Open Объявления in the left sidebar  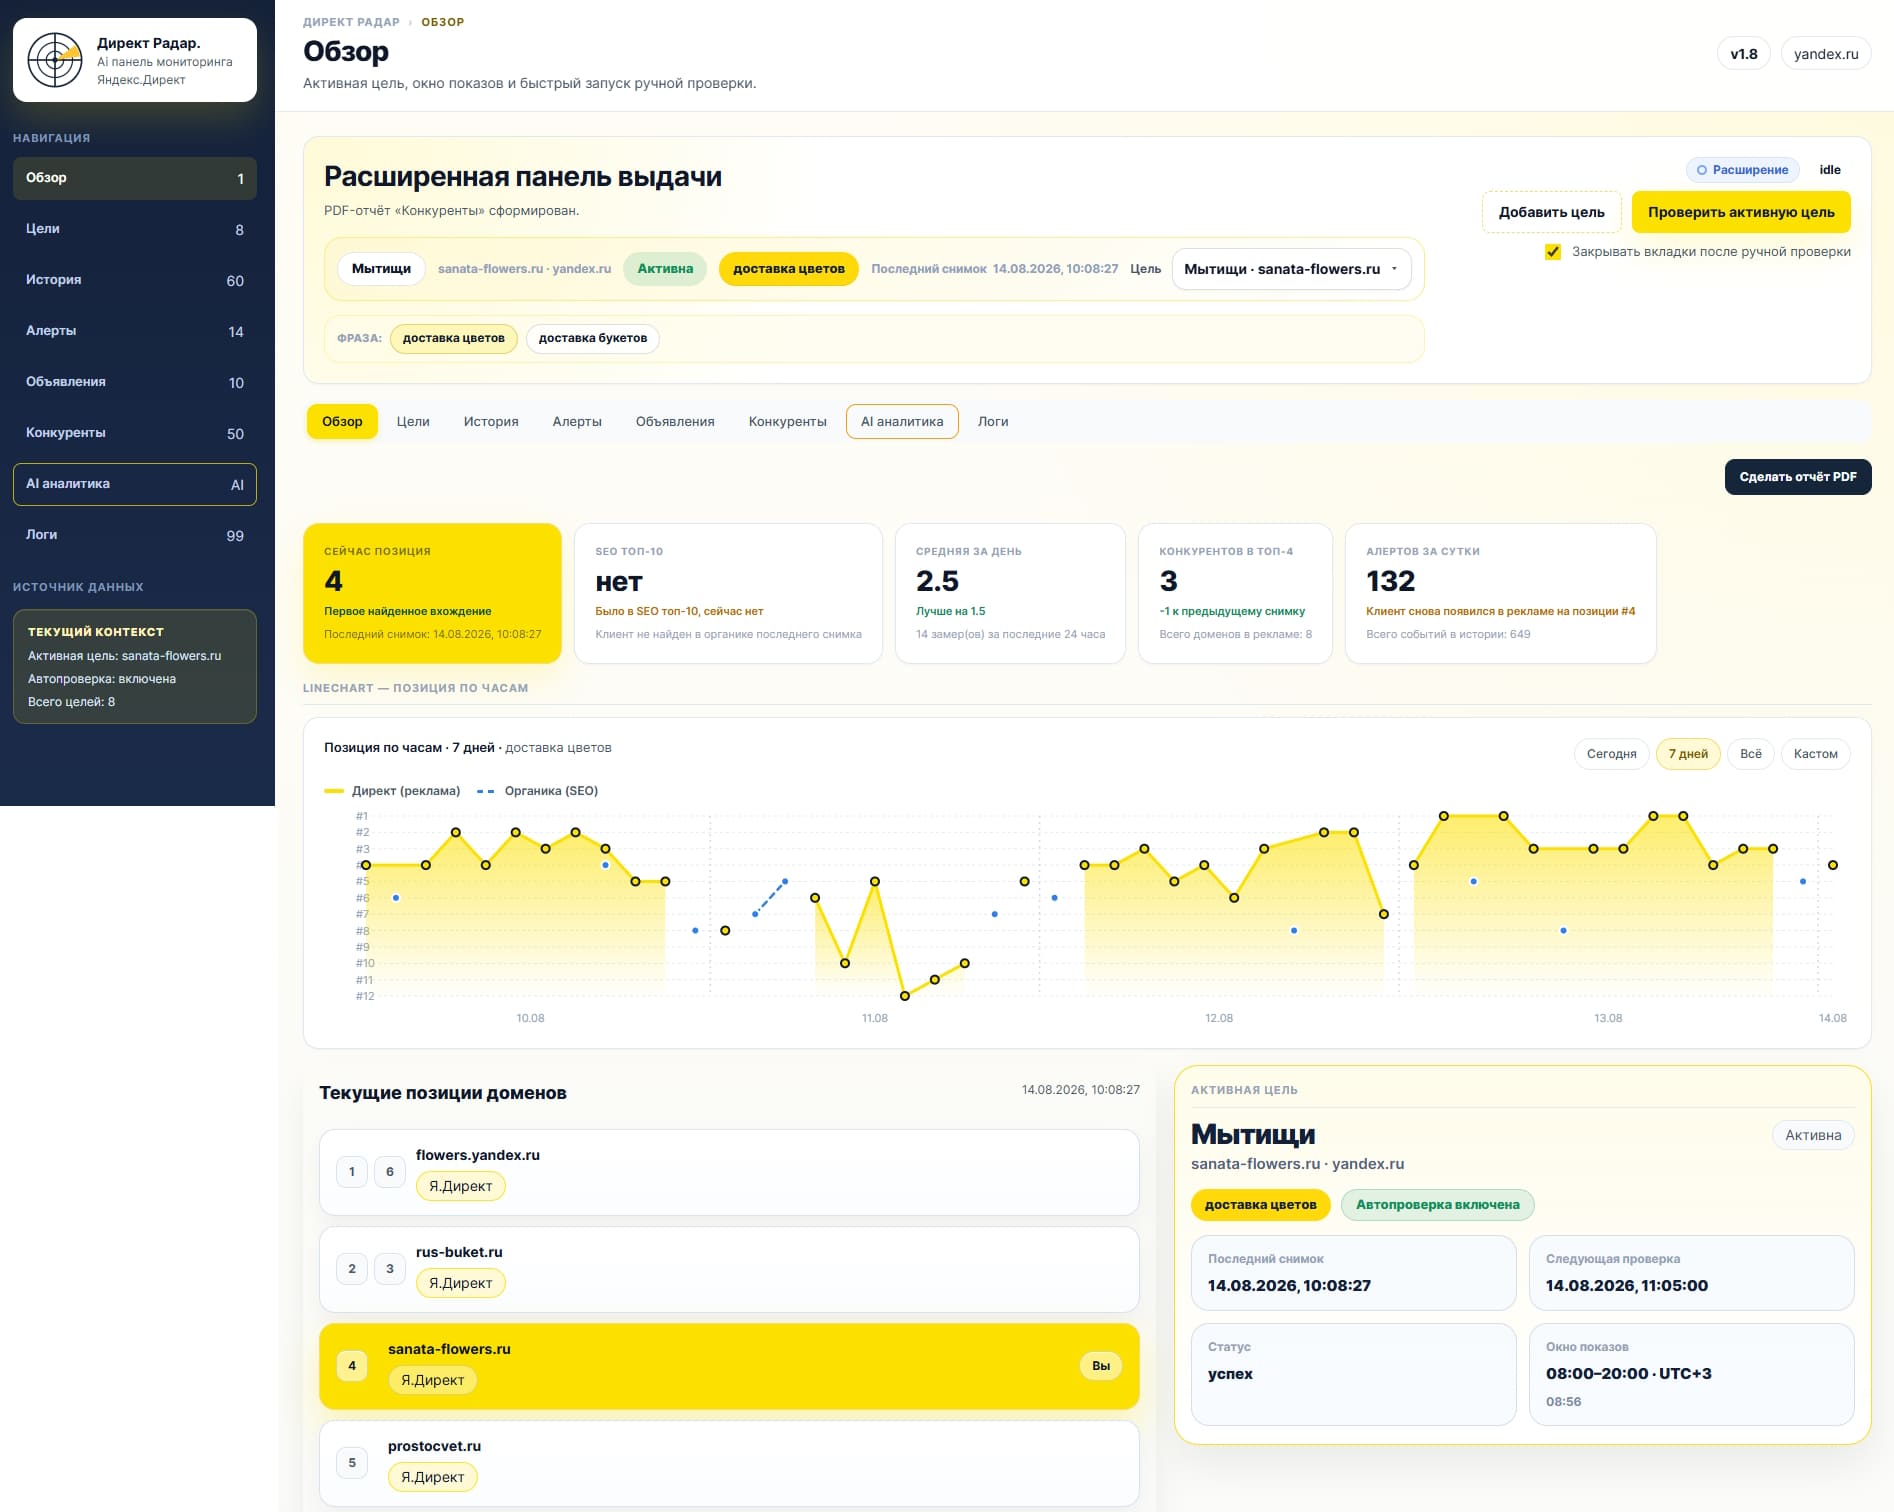135,382
